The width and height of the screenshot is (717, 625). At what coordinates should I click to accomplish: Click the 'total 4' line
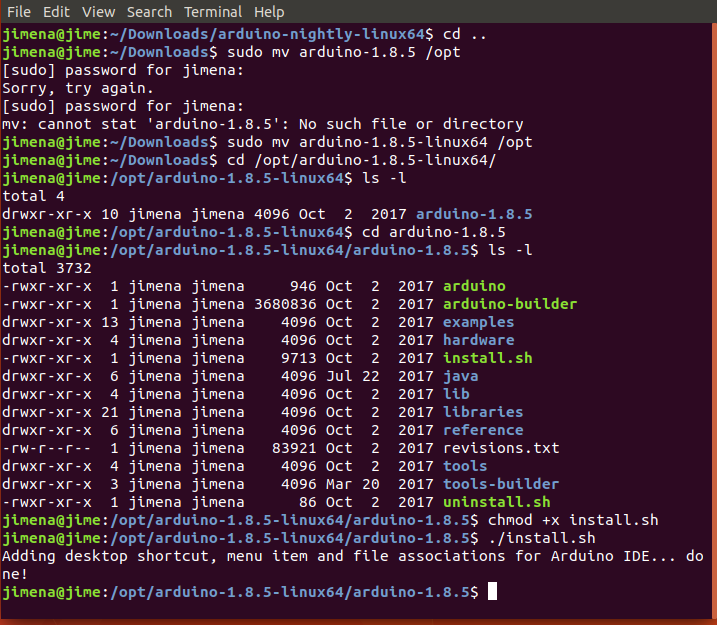[x=33, y=196]
